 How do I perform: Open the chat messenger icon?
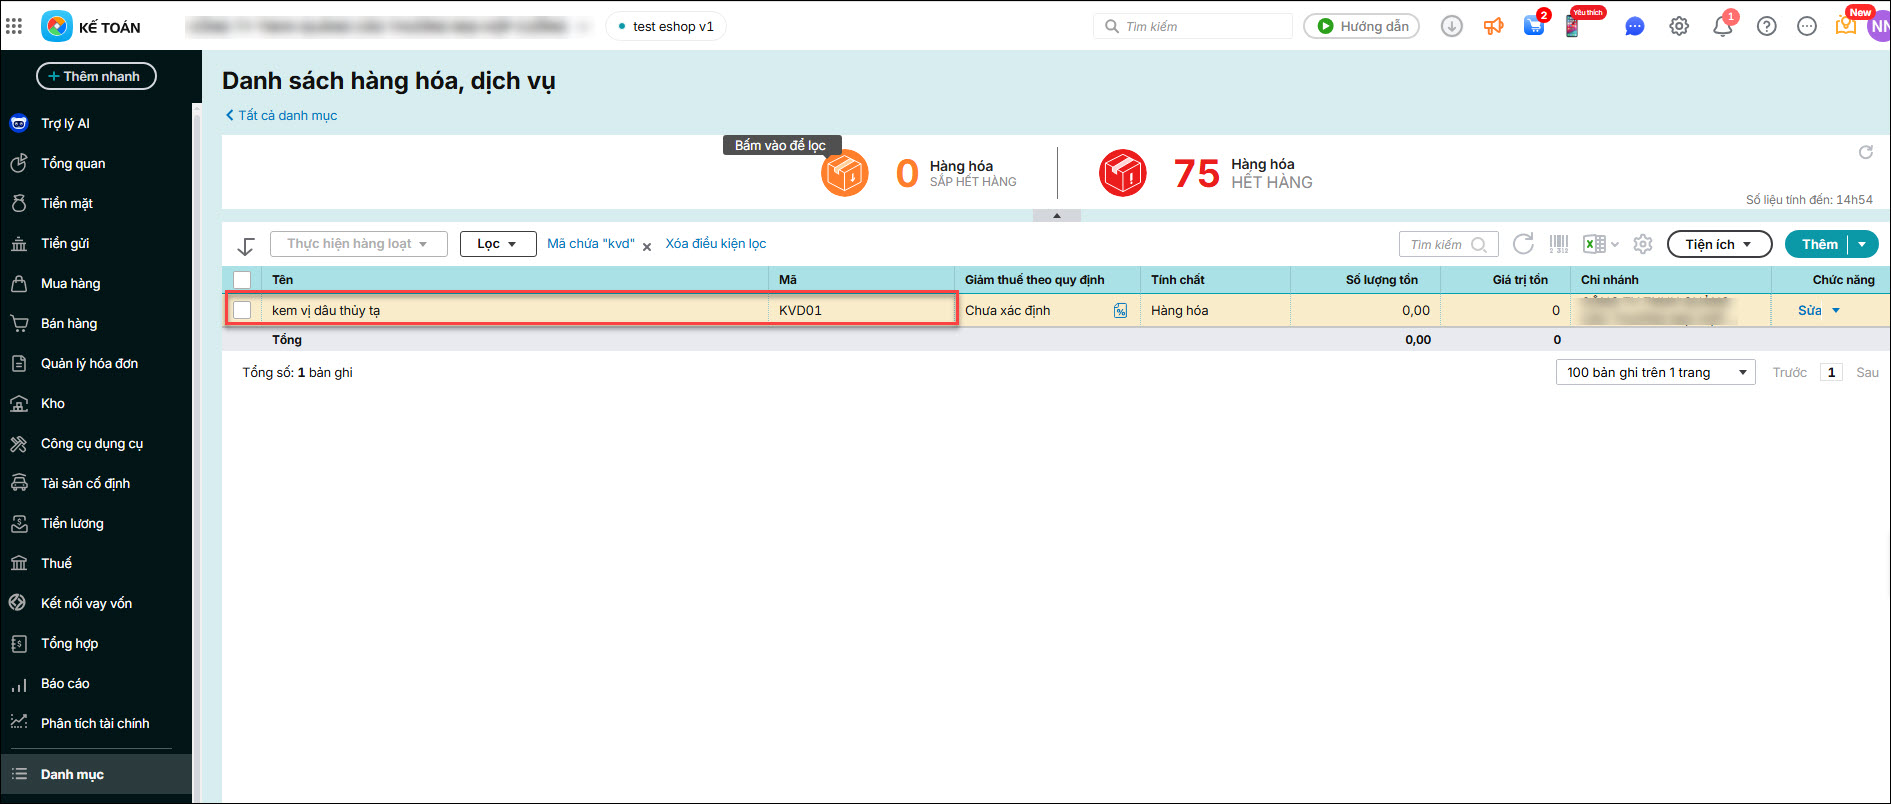(1634, 27)
